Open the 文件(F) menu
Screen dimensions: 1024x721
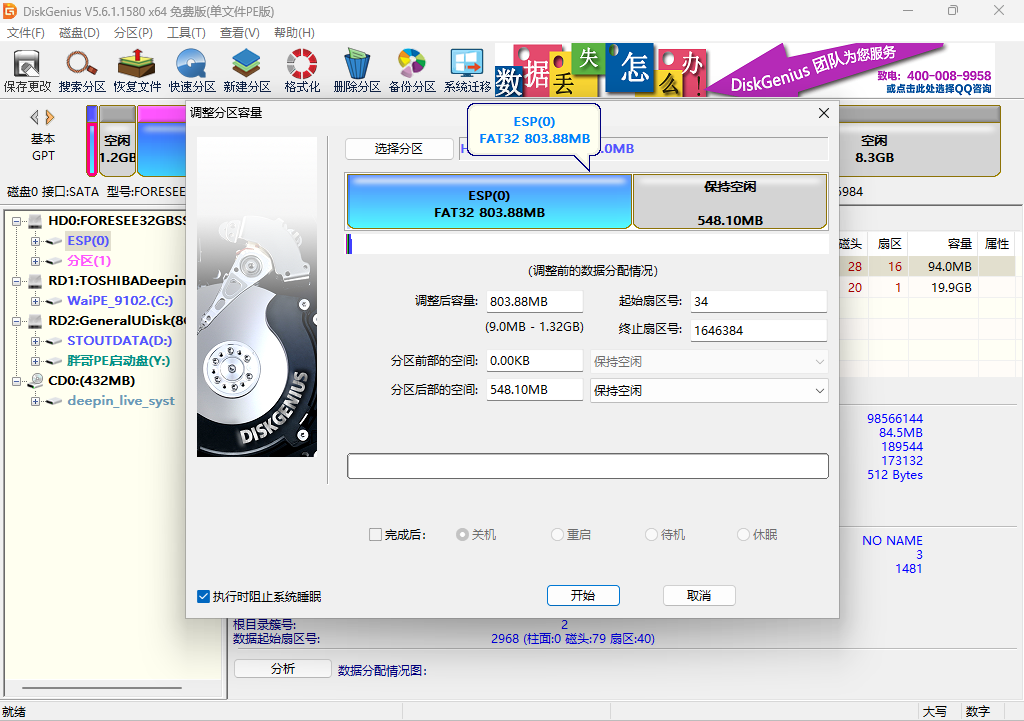(x=25, y=33)
